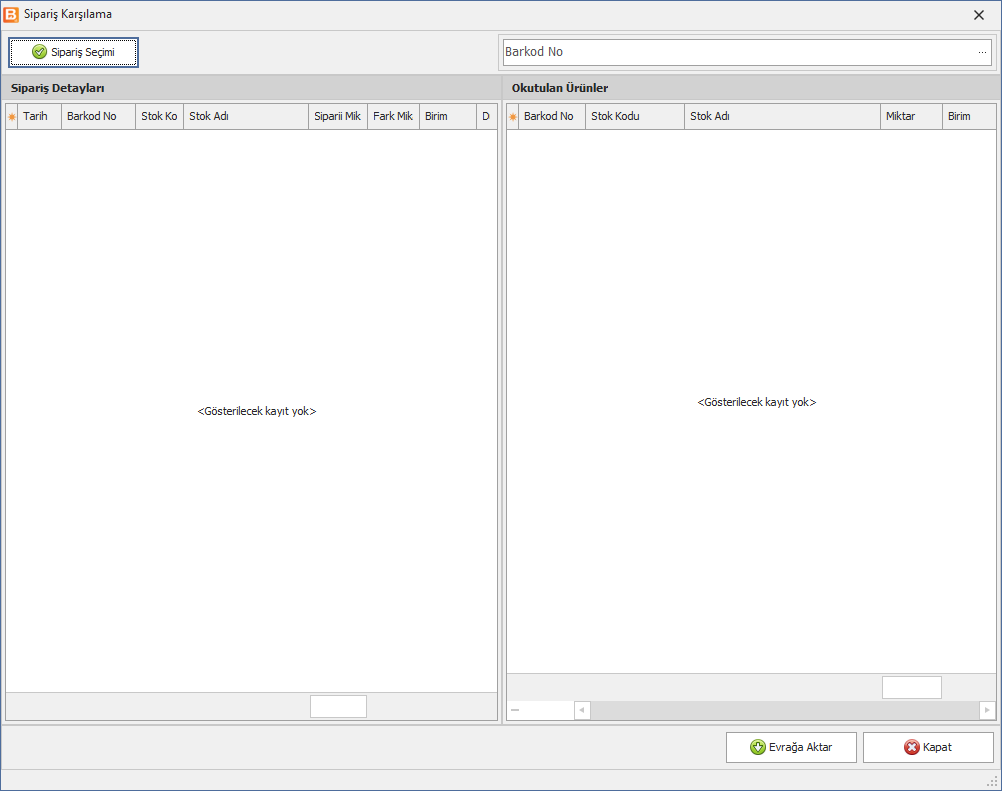Viewport: 1002px width, 791px height.
Task: Sort by Fark Mik column header
Action: point(394,116)
